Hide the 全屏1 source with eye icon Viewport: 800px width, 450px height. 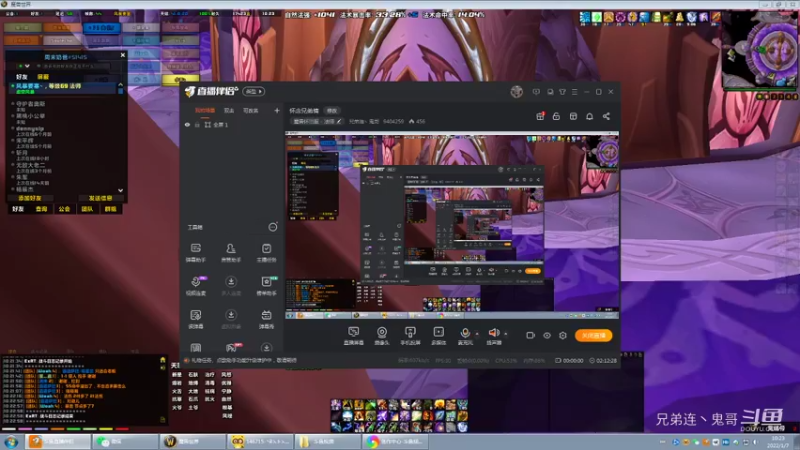click(x=187, y=125)
